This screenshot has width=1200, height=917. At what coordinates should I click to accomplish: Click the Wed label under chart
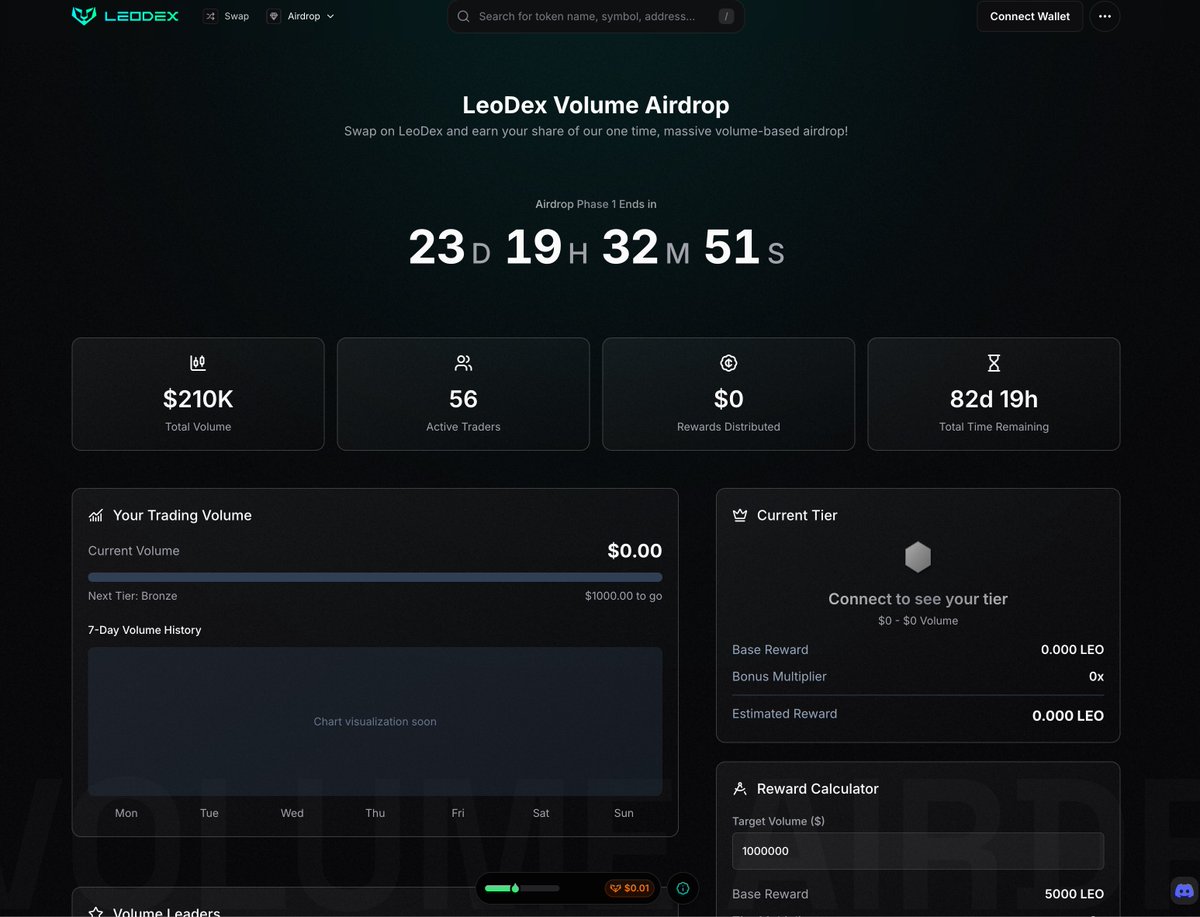click(292, 813)
